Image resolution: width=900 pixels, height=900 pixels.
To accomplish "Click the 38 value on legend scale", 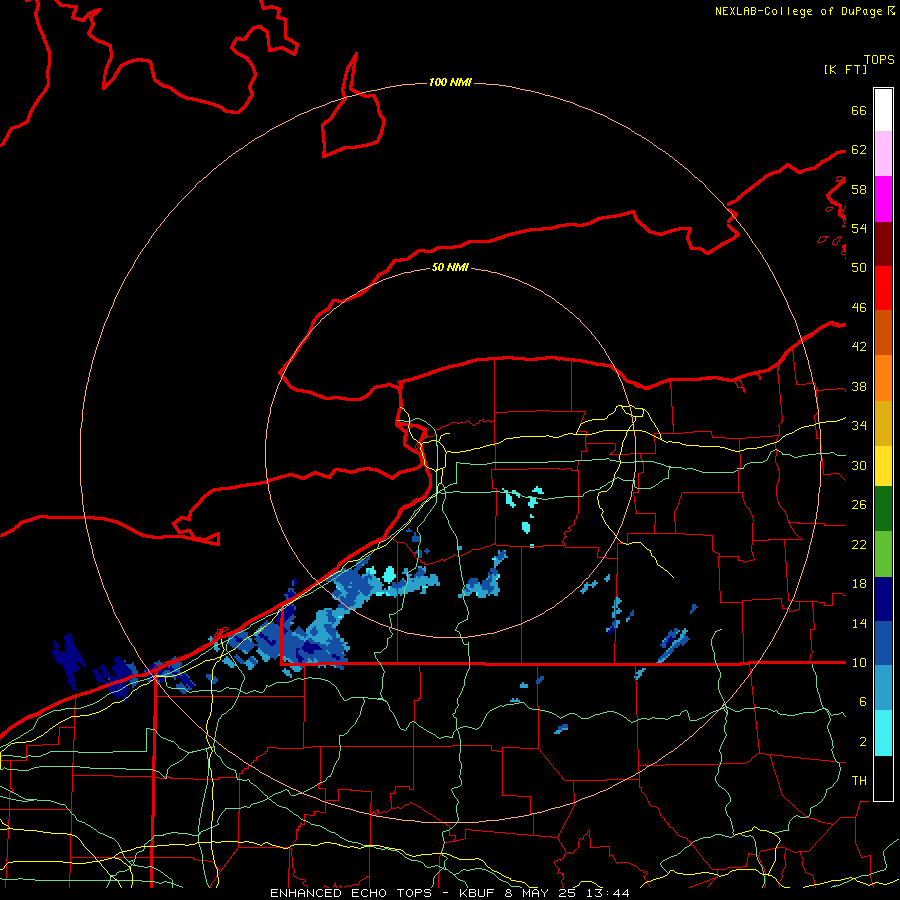I will (x=859, y=386).
